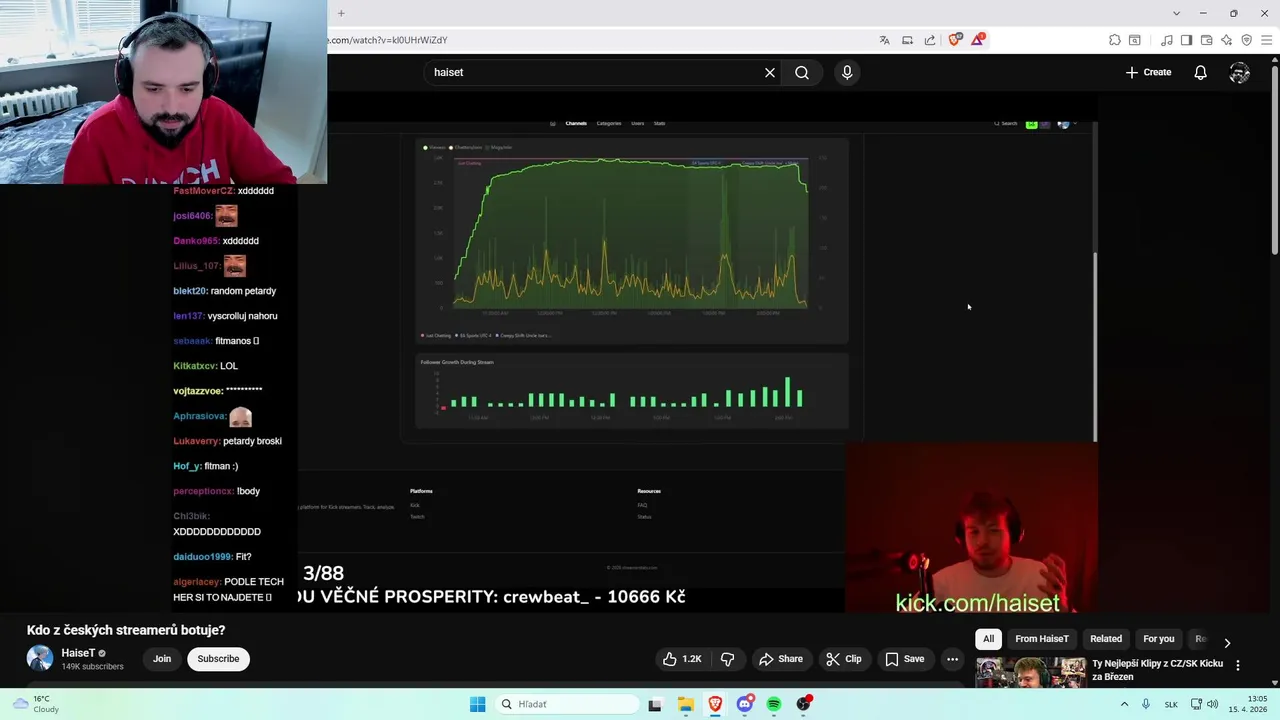Open Spotify from the taskbar

click(x=774, y=704)
